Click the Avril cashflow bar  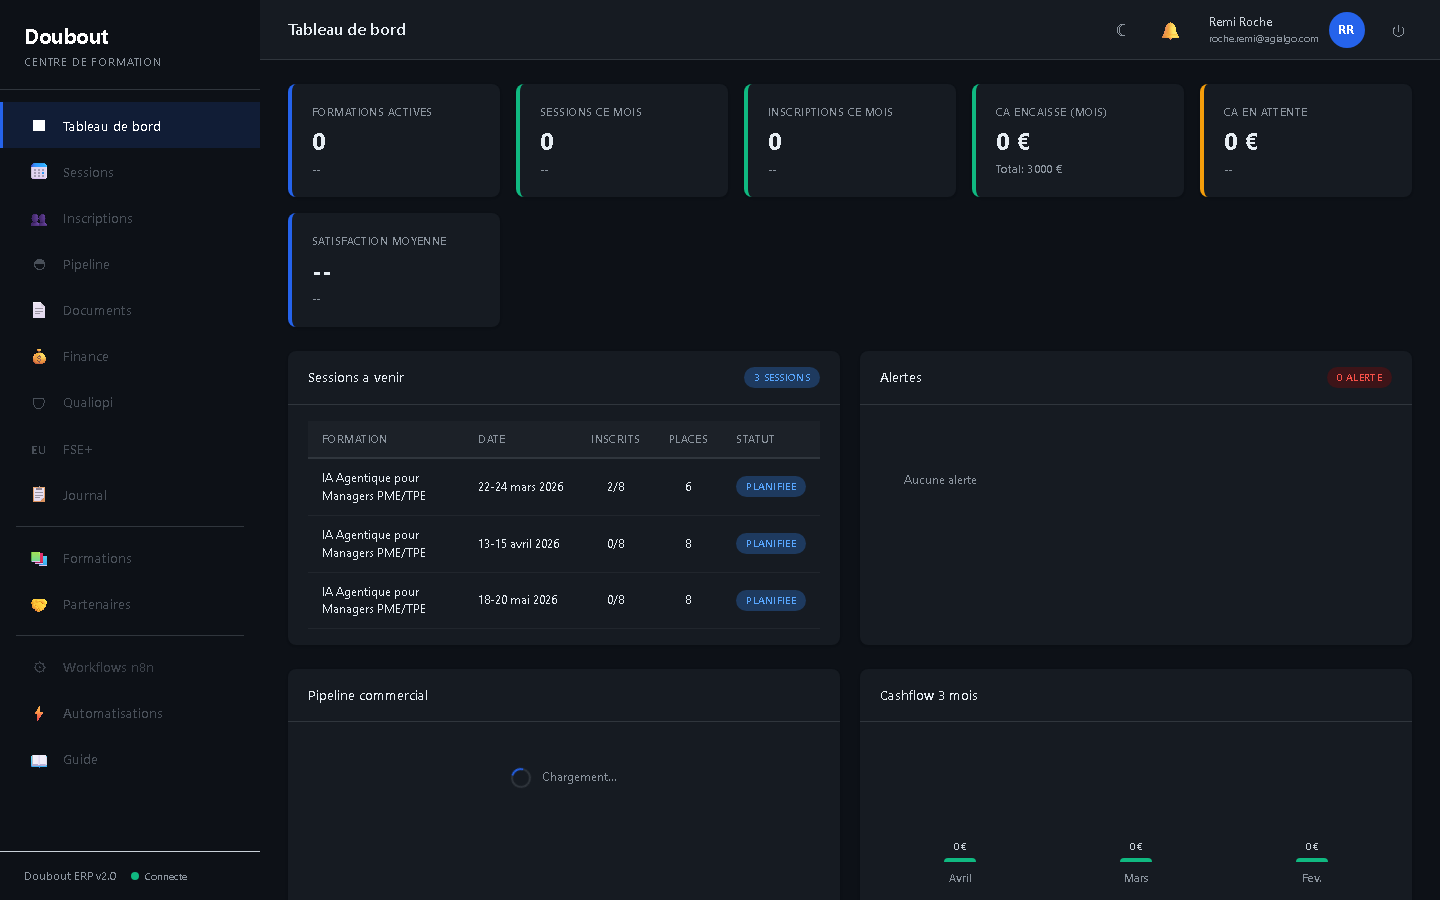(960, 861)
